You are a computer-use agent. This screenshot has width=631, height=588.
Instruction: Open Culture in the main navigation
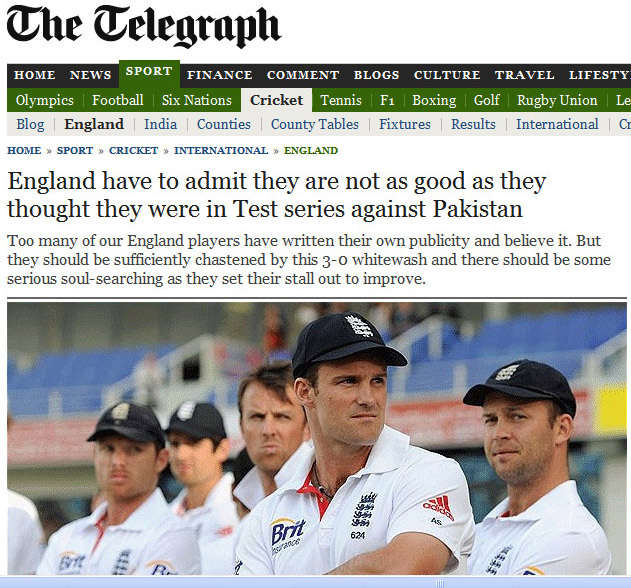(447, 75)
